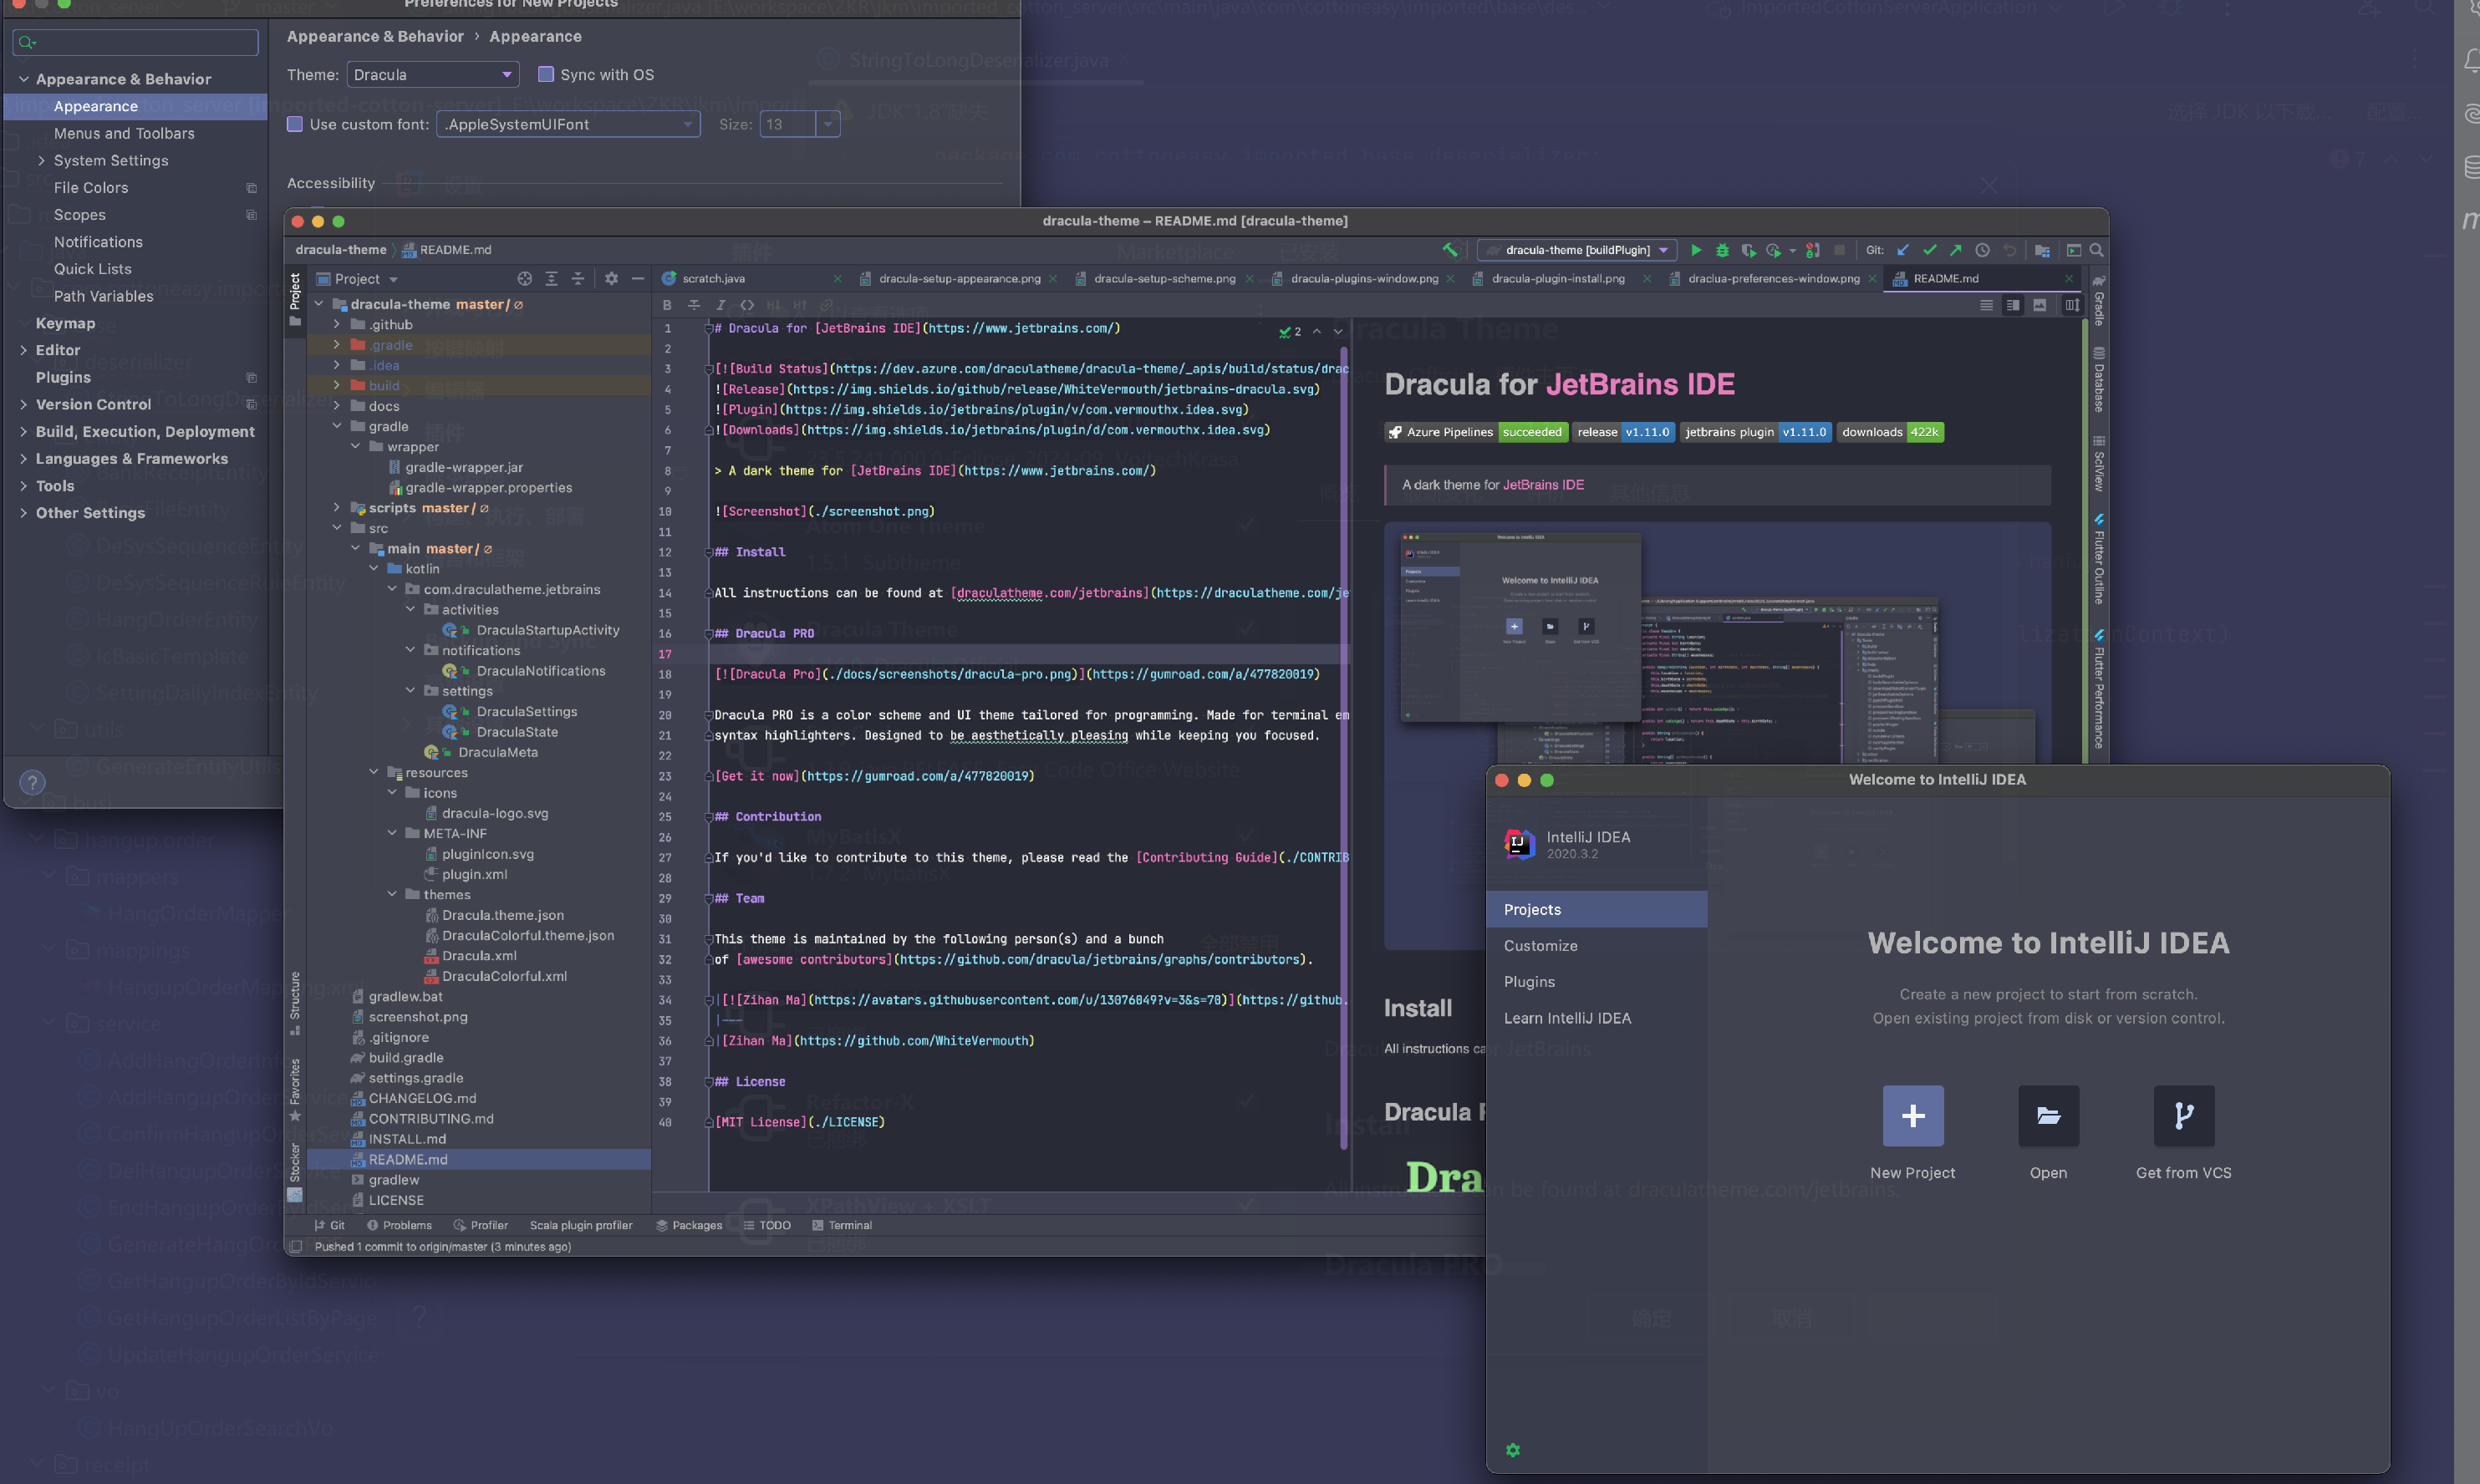Insert code span with angle brackets icon

(747, 305)
